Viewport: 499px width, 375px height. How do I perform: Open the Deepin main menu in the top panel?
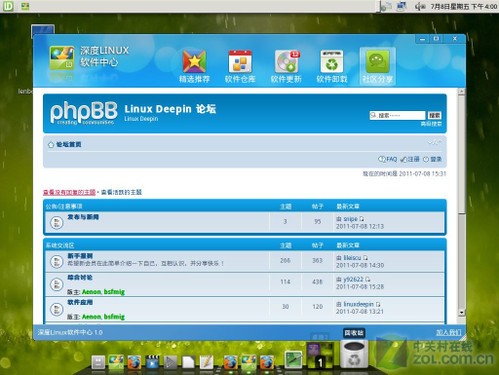tap(7, 6)
